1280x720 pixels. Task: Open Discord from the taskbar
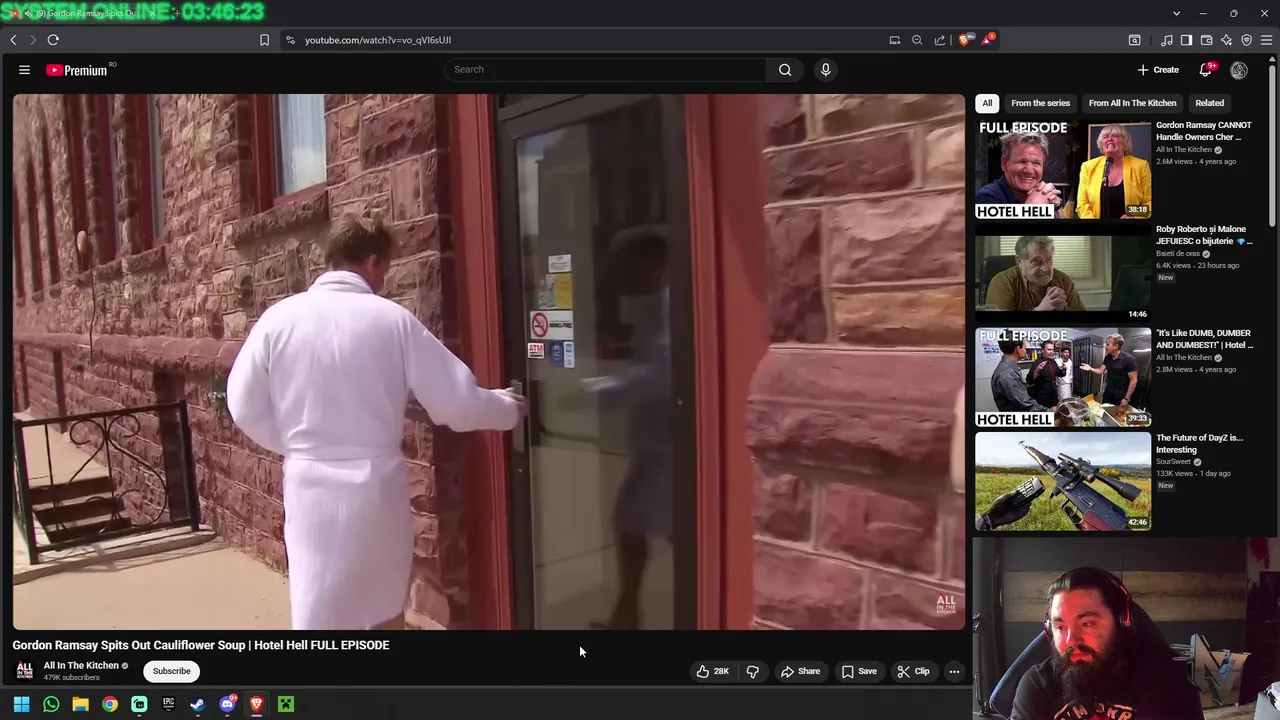(227, 704)
